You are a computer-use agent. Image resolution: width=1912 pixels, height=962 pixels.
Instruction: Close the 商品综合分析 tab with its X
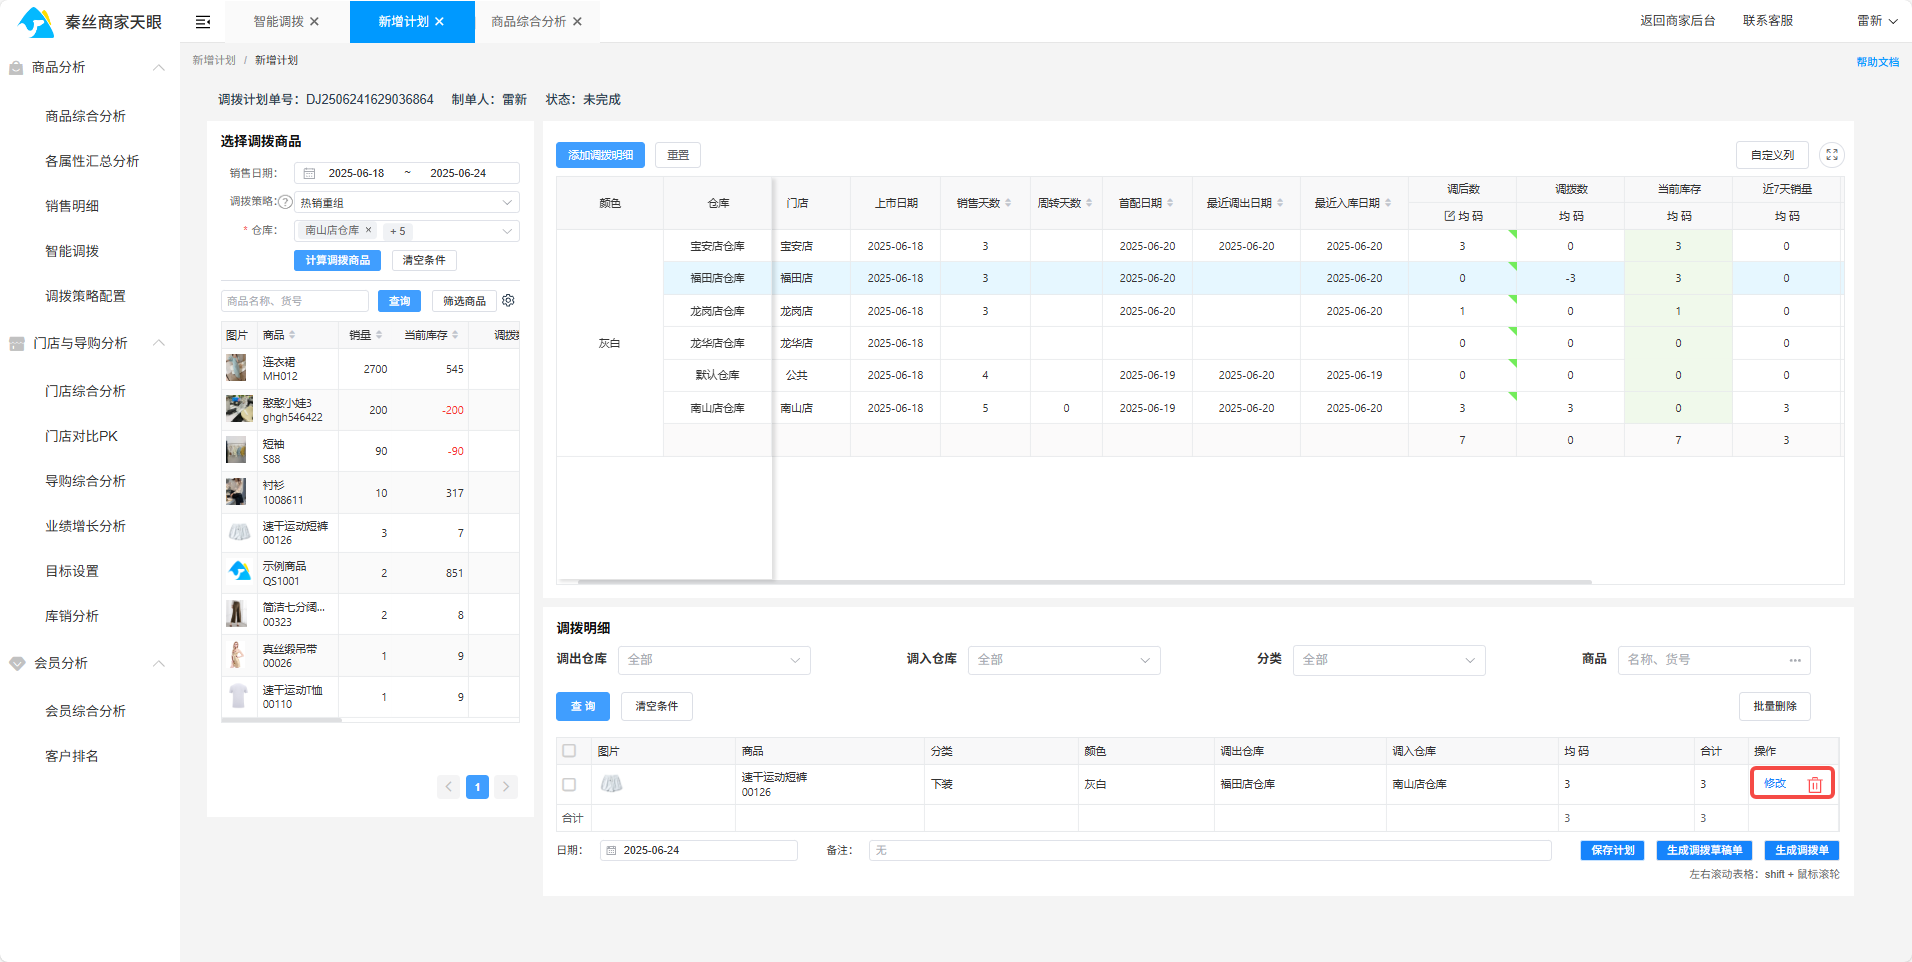[x=577, y=22]
